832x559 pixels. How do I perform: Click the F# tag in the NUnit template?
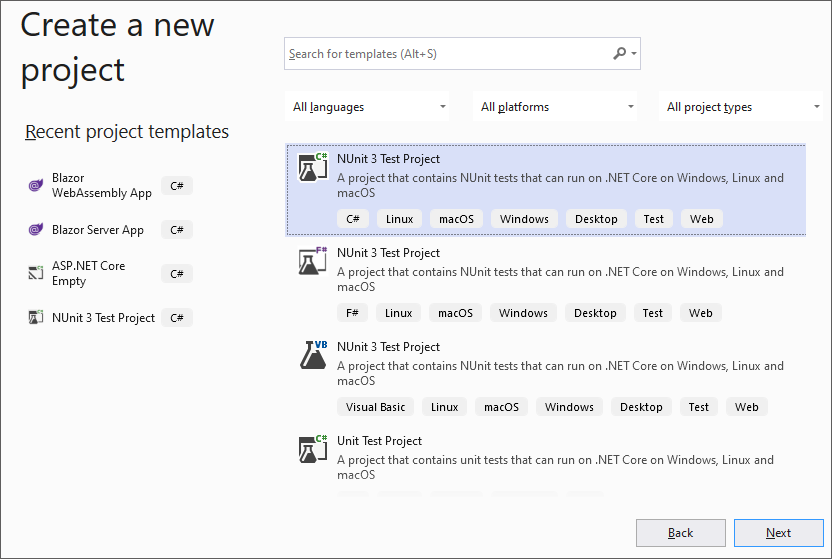(352, 313)
